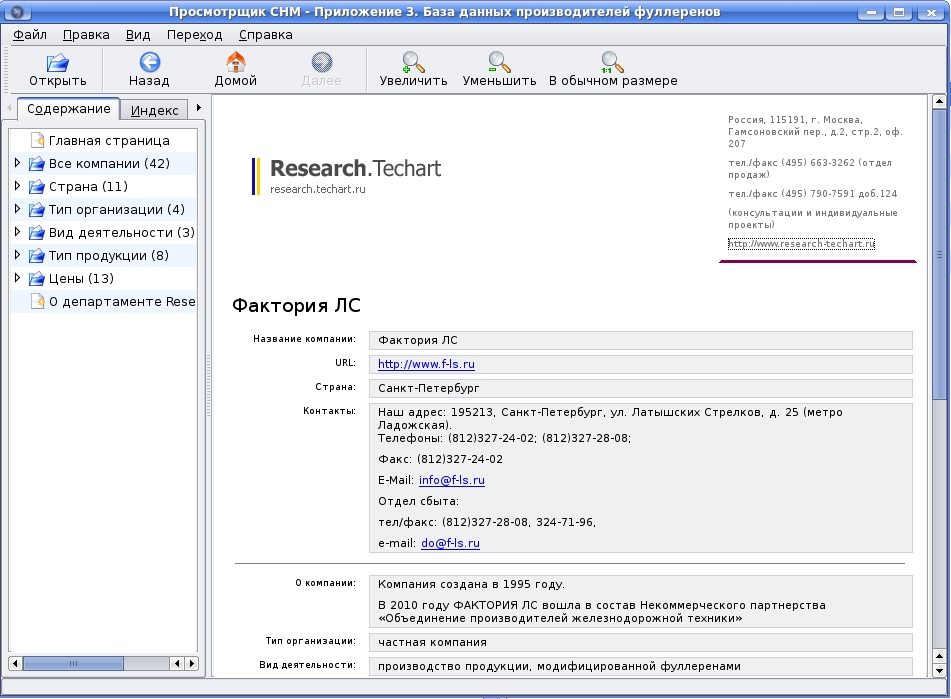Switch to the Содержание tab
The height and width of the screenshot is (699, 951).
click(69, 109)
